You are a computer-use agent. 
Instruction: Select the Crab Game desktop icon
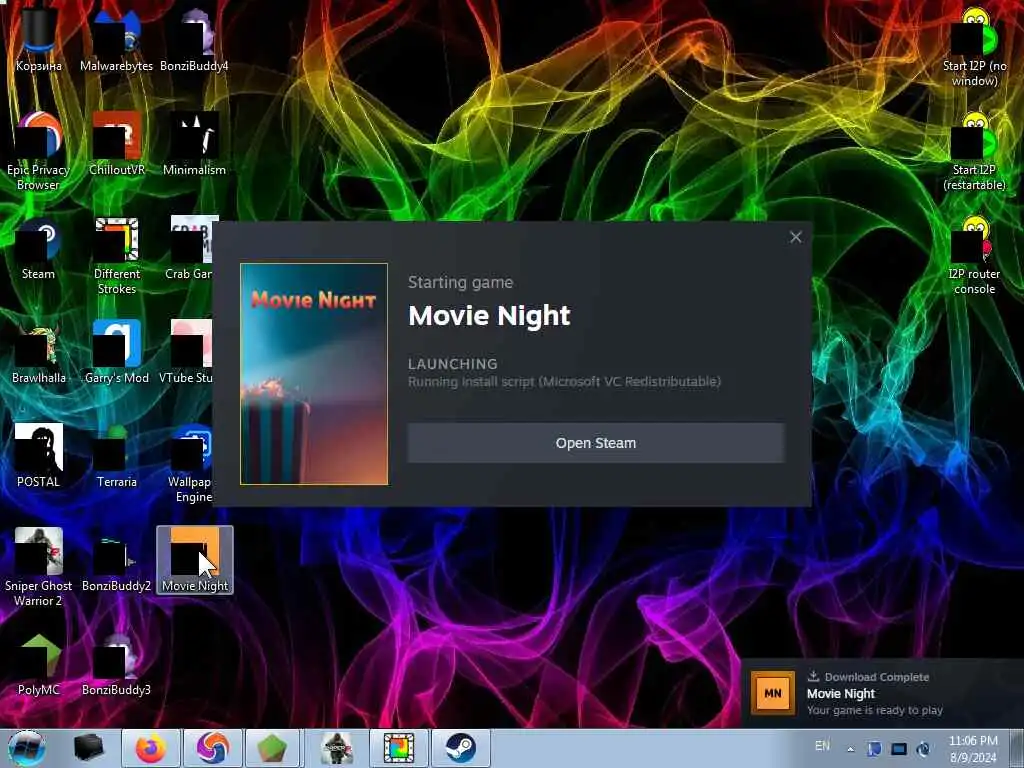pos(190,248)
